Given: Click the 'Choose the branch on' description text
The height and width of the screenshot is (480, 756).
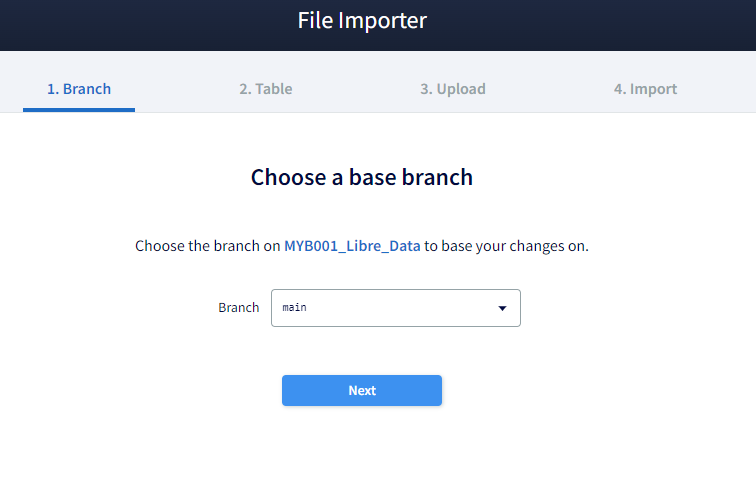Looking at the screenshot, I should click(207, 246).
